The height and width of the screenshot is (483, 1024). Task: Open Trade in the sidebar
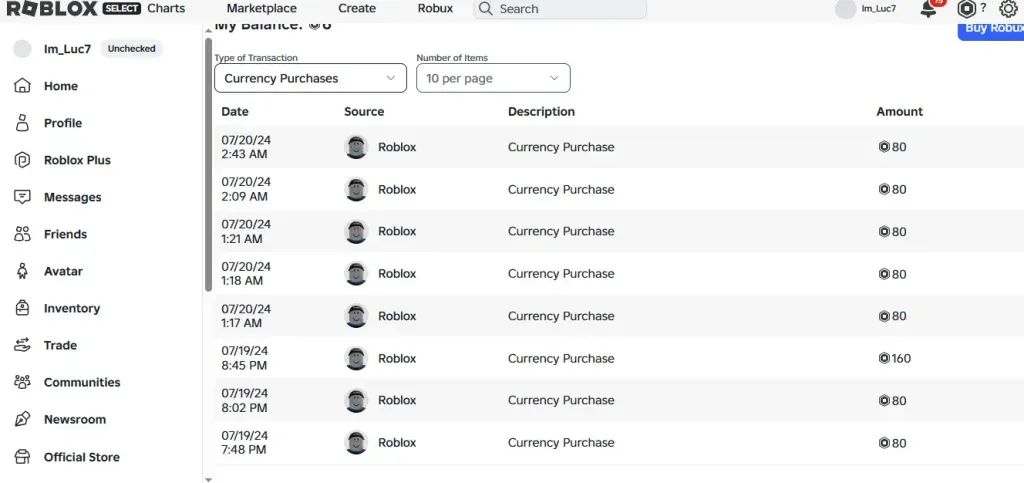click(60, 345)
